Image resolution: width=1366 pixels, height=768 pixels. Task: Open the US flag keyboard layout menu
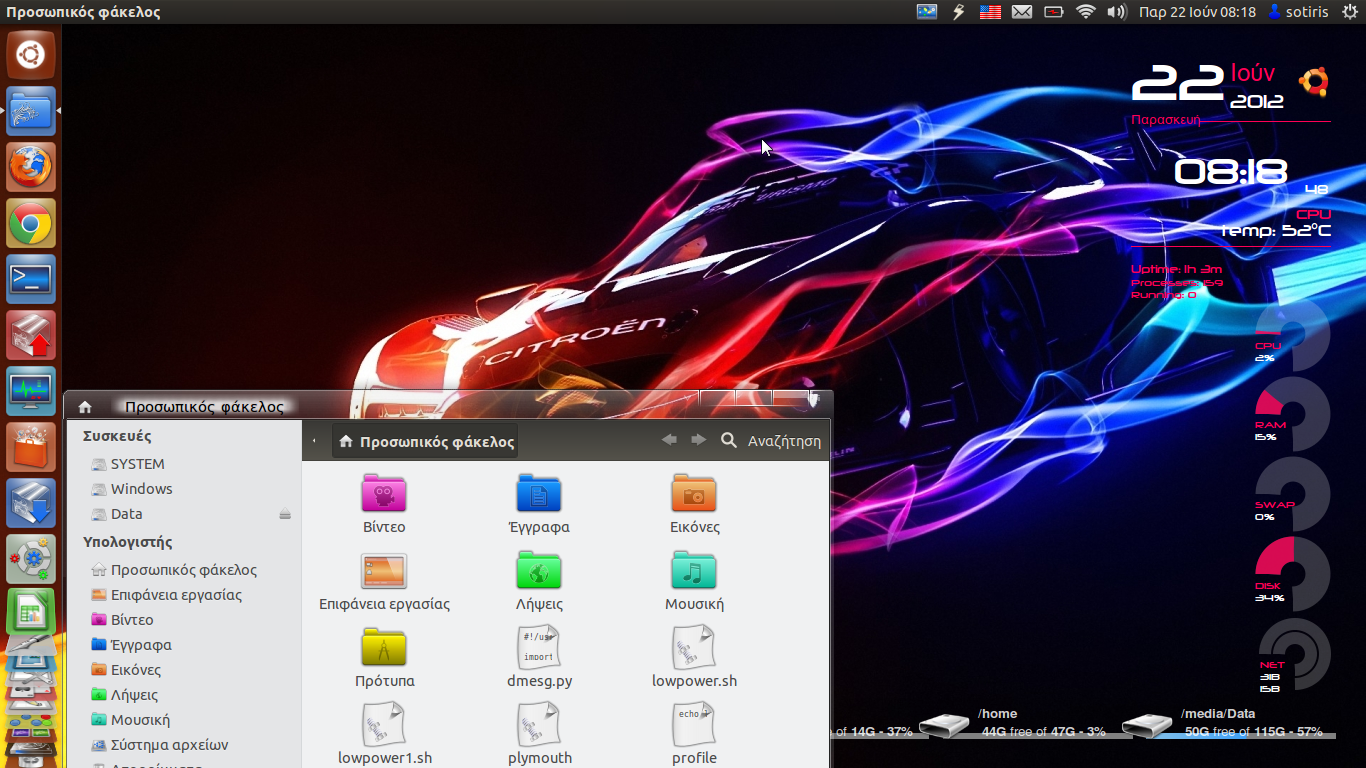(x=990, y=12)
